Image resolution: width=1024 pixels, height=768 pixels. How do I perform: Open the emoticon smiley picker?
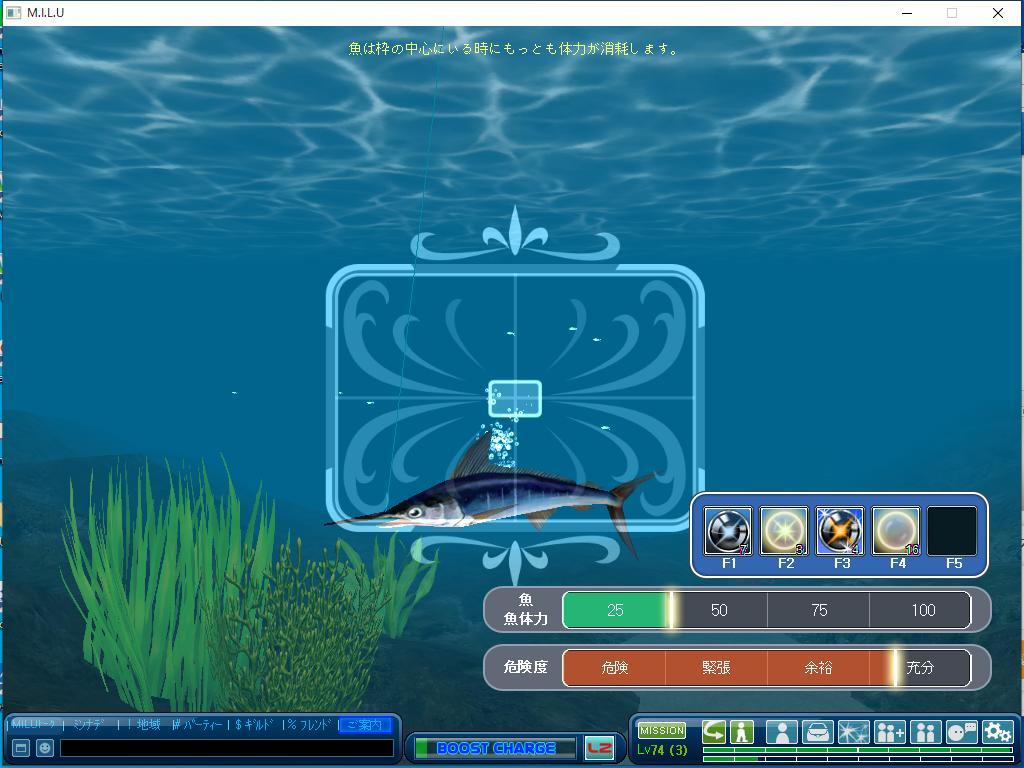45,748
